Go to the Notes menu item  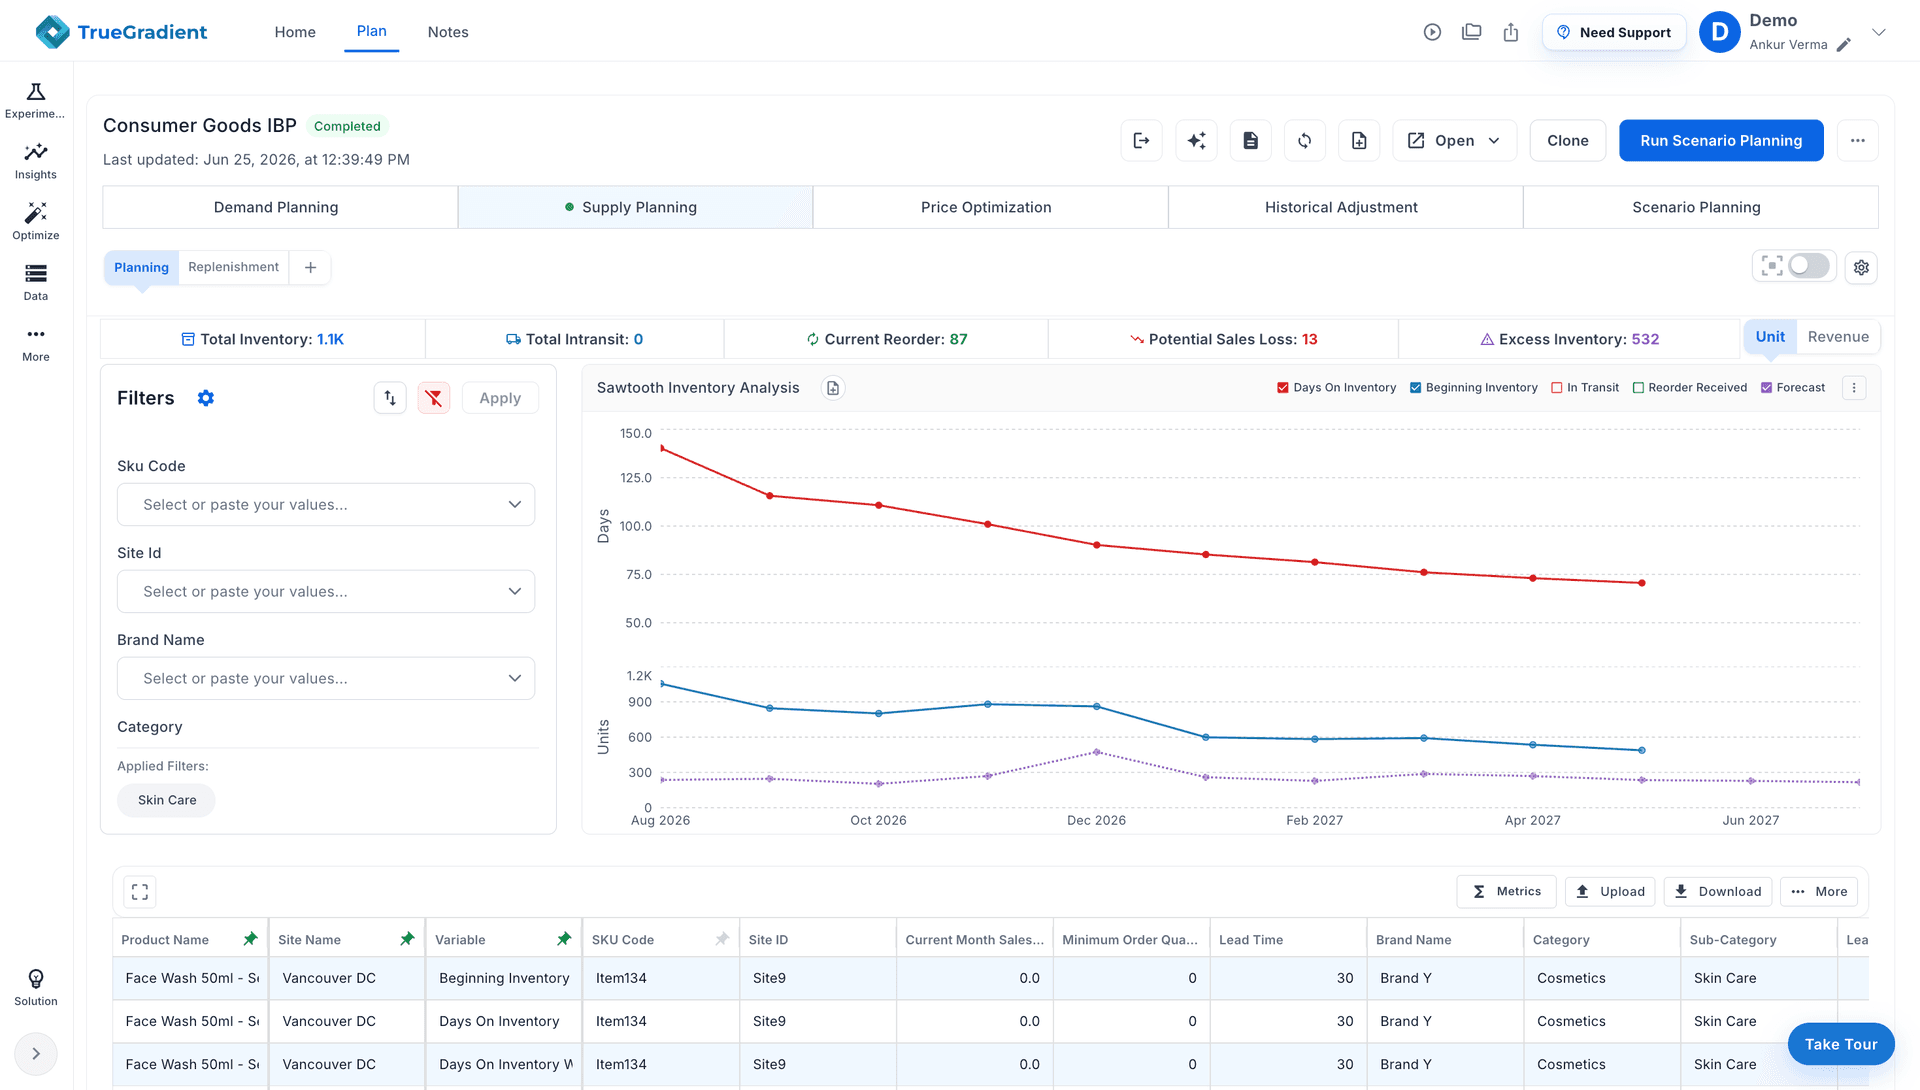pos(448,32)
